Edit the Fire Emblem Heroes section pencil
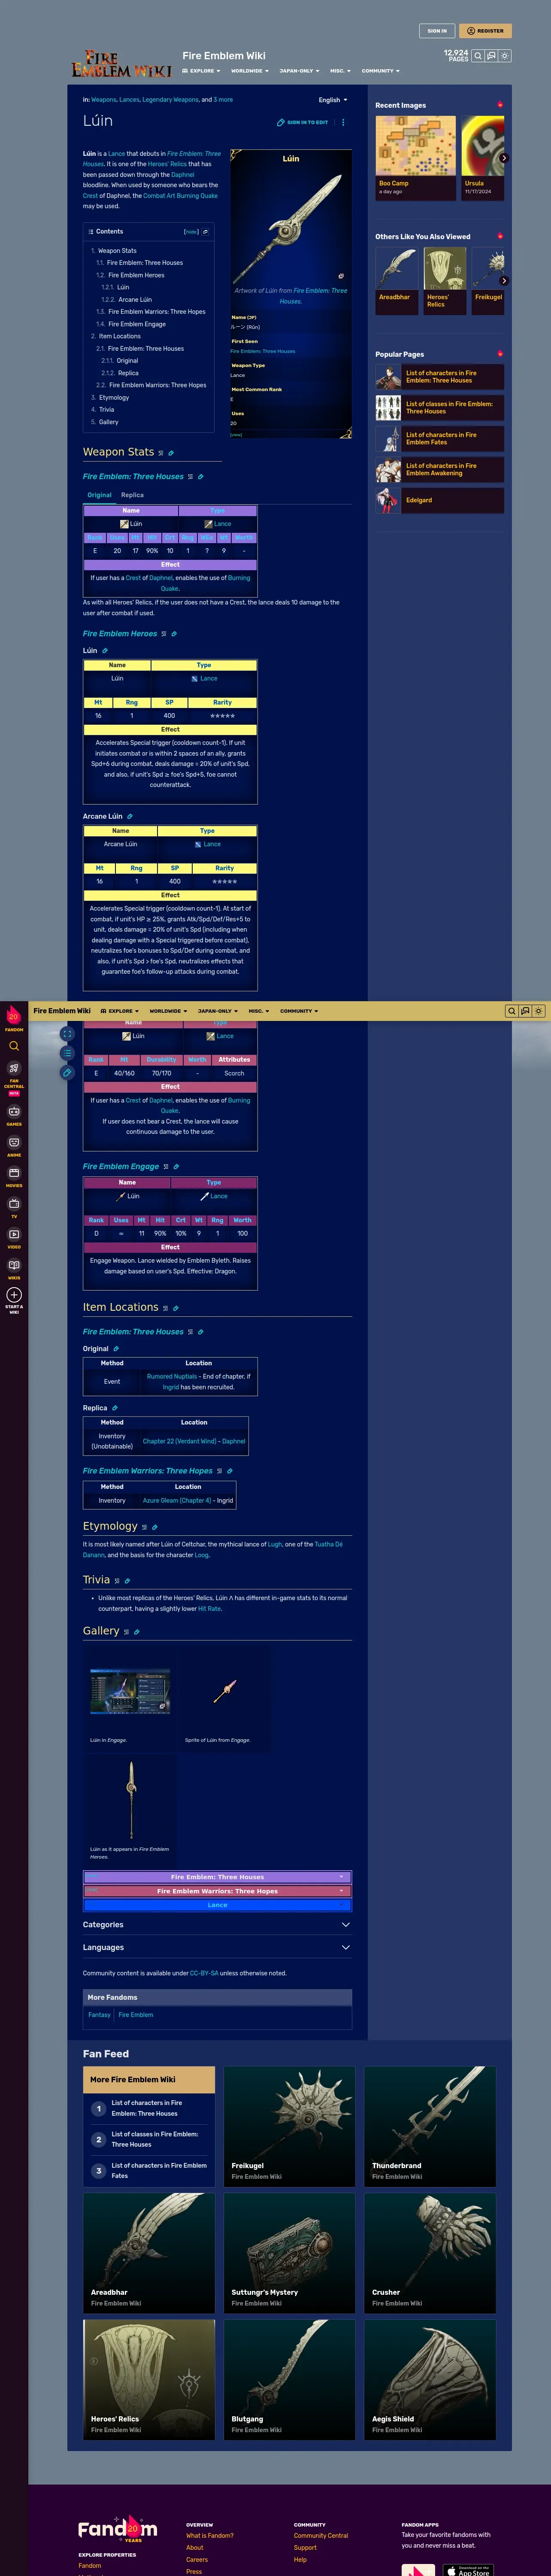The image size is (551, 2576). pos(174,634)
